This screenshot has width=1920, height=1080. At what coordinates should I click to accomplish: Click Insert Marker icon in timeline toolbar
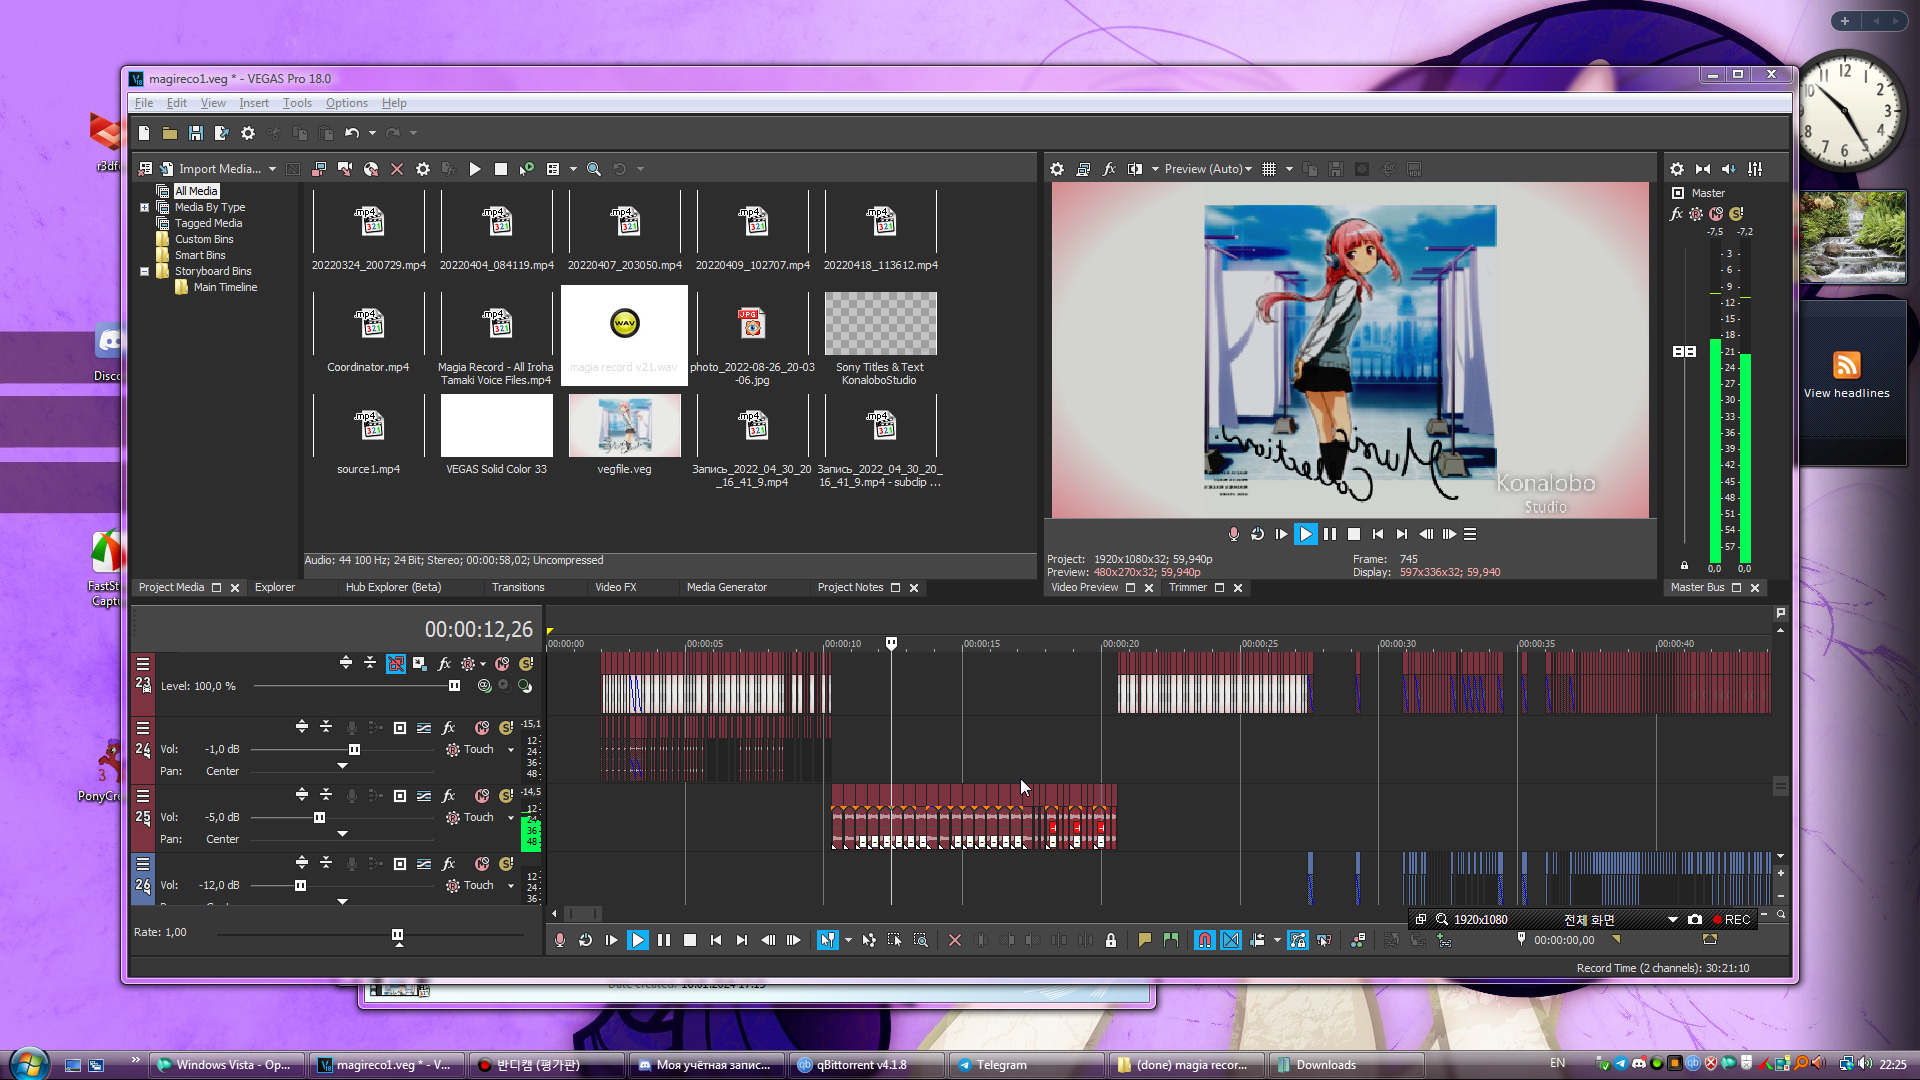pos(1144,940)
